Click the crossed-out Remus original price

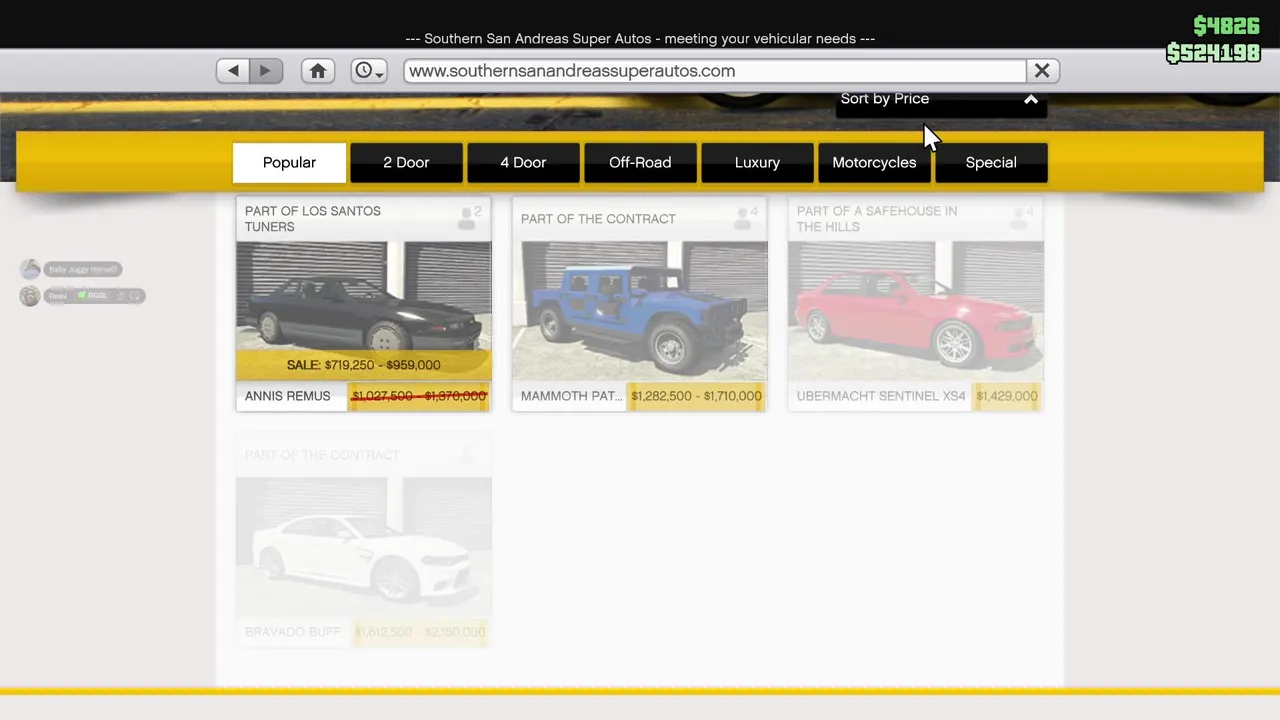[x=419, y=396]
